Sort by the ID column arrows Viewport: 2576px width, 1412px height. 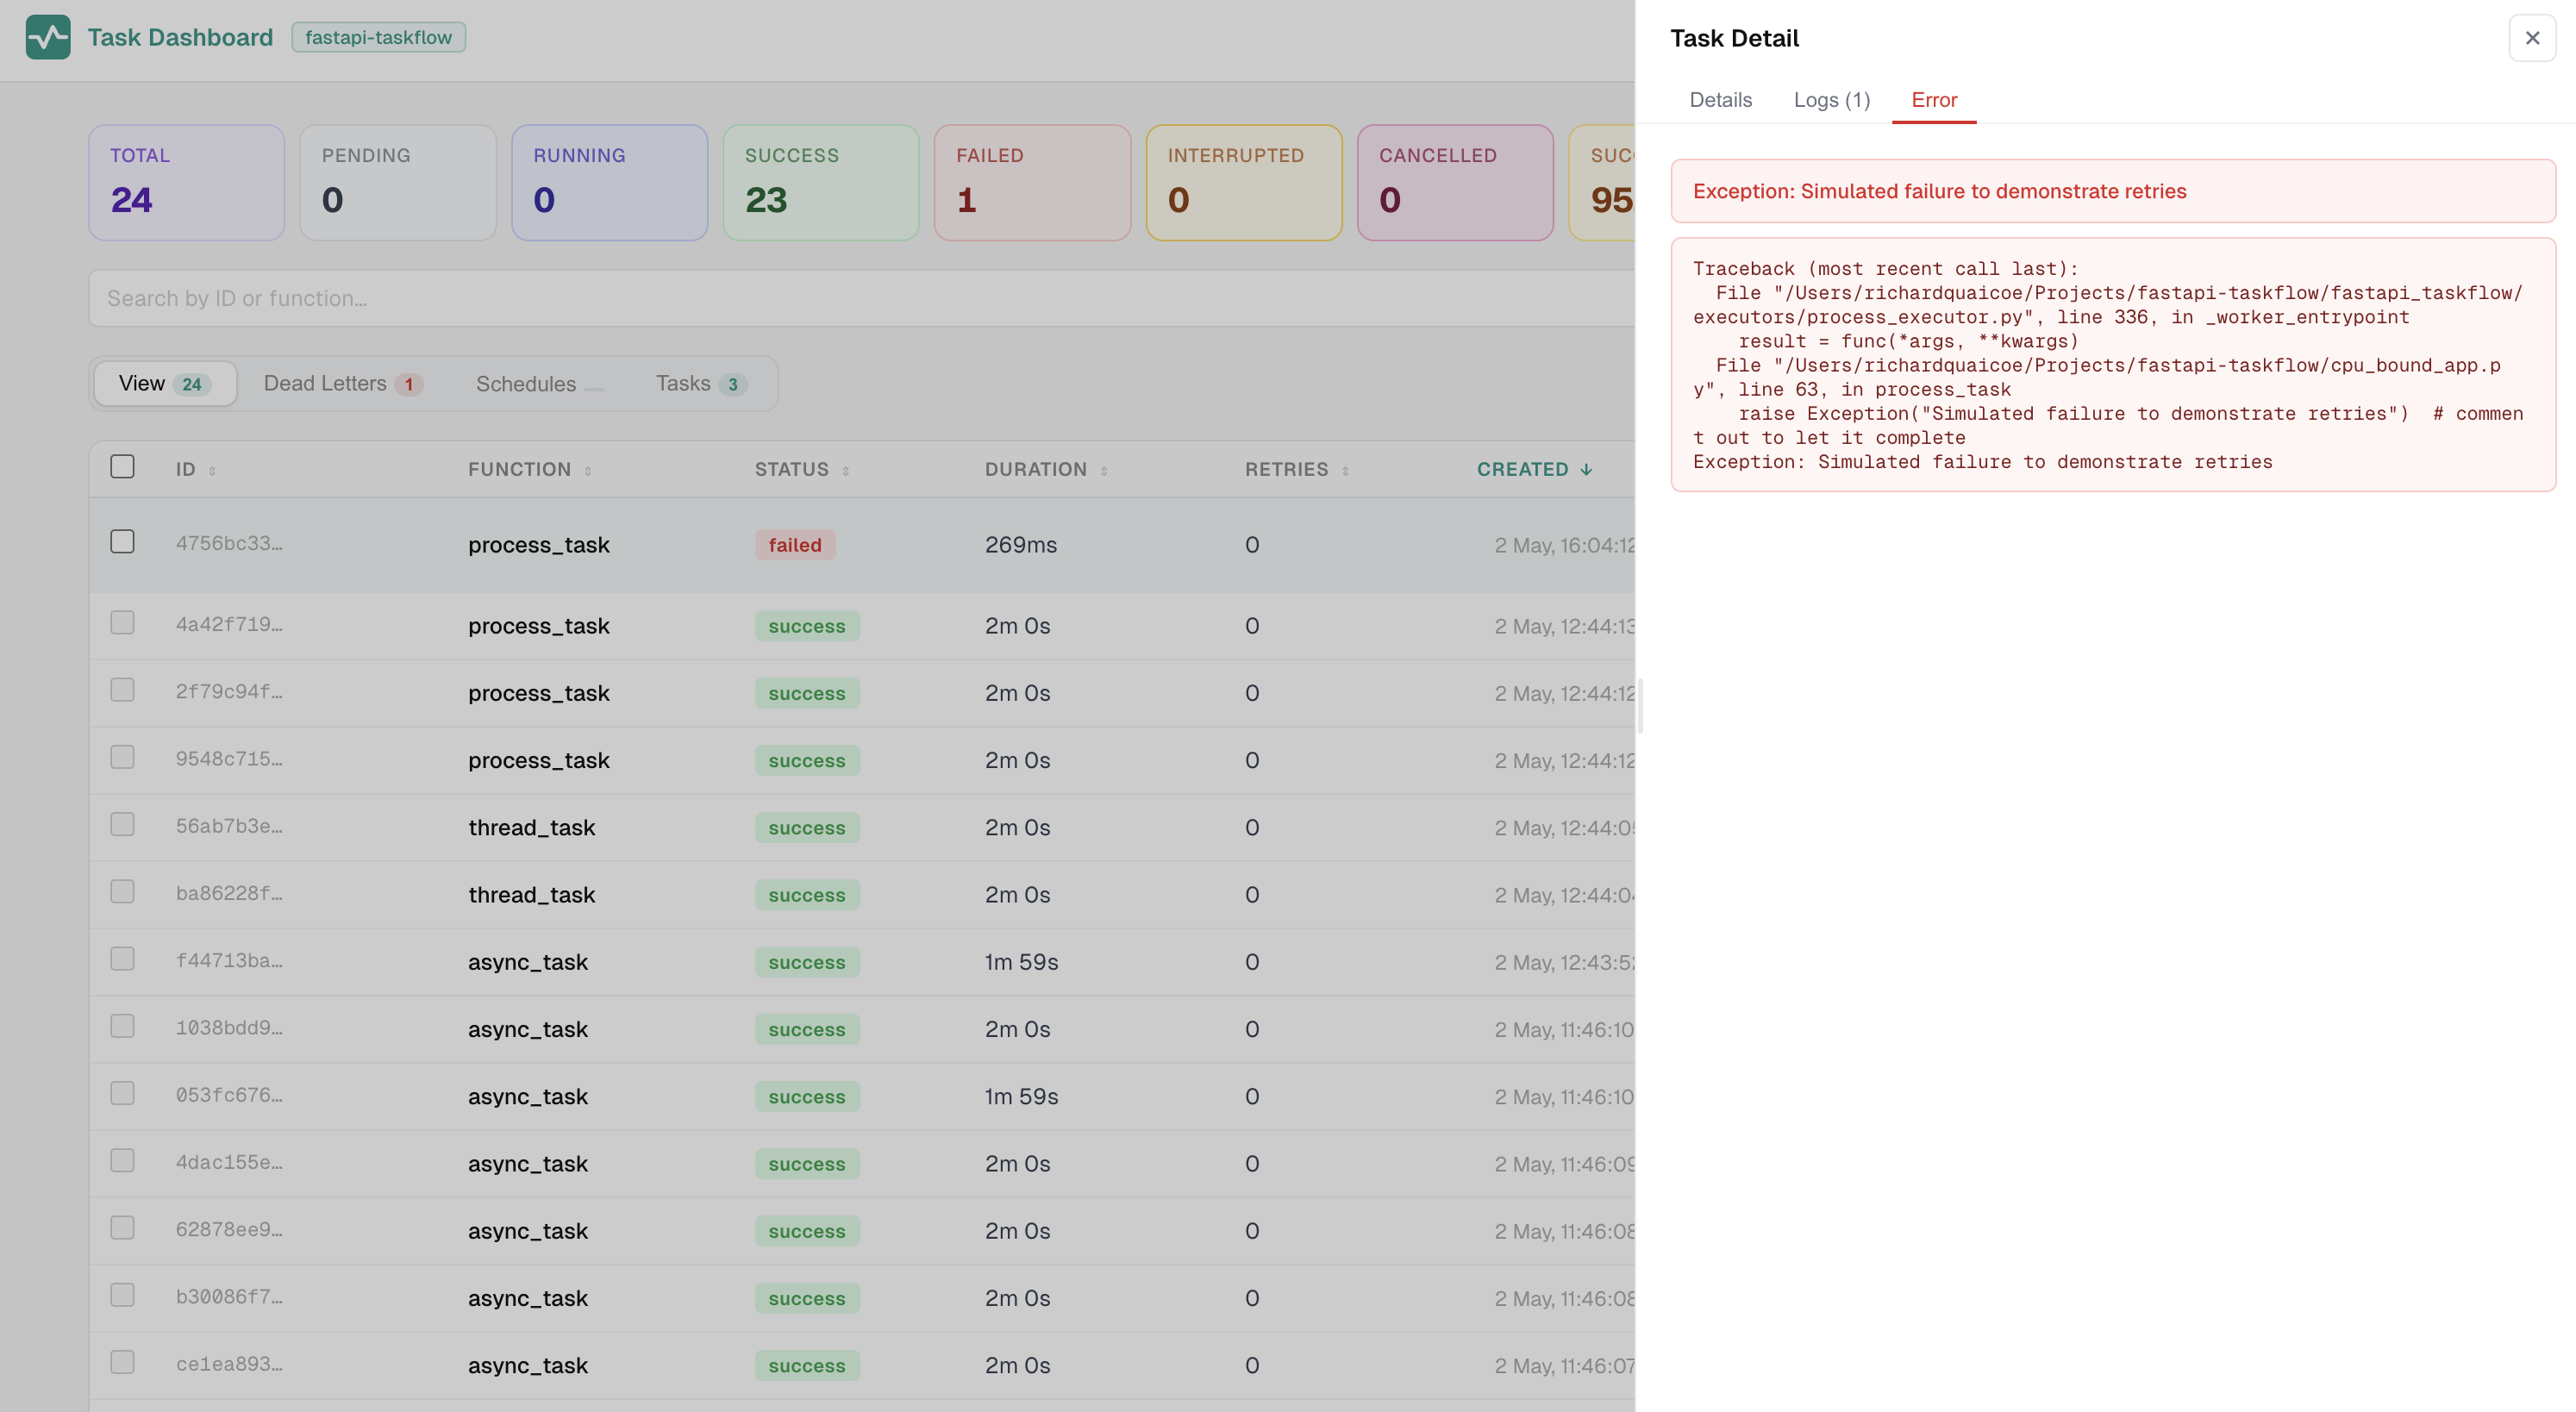coord(212,470)
